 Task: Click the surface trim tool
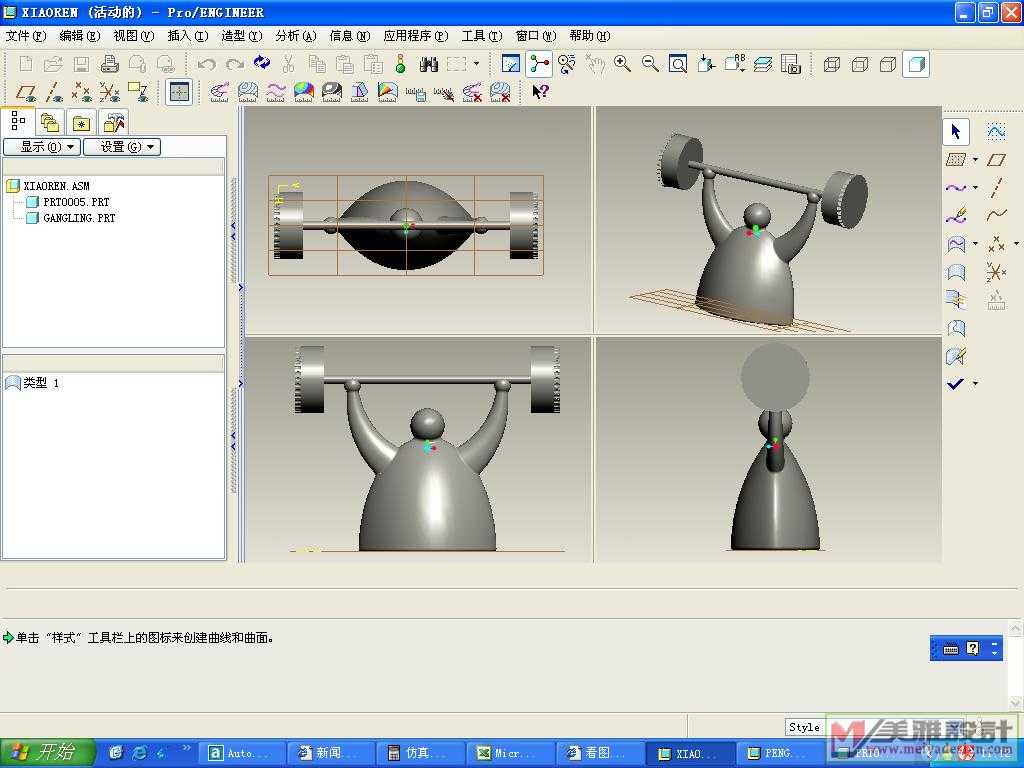pos(956,328)
